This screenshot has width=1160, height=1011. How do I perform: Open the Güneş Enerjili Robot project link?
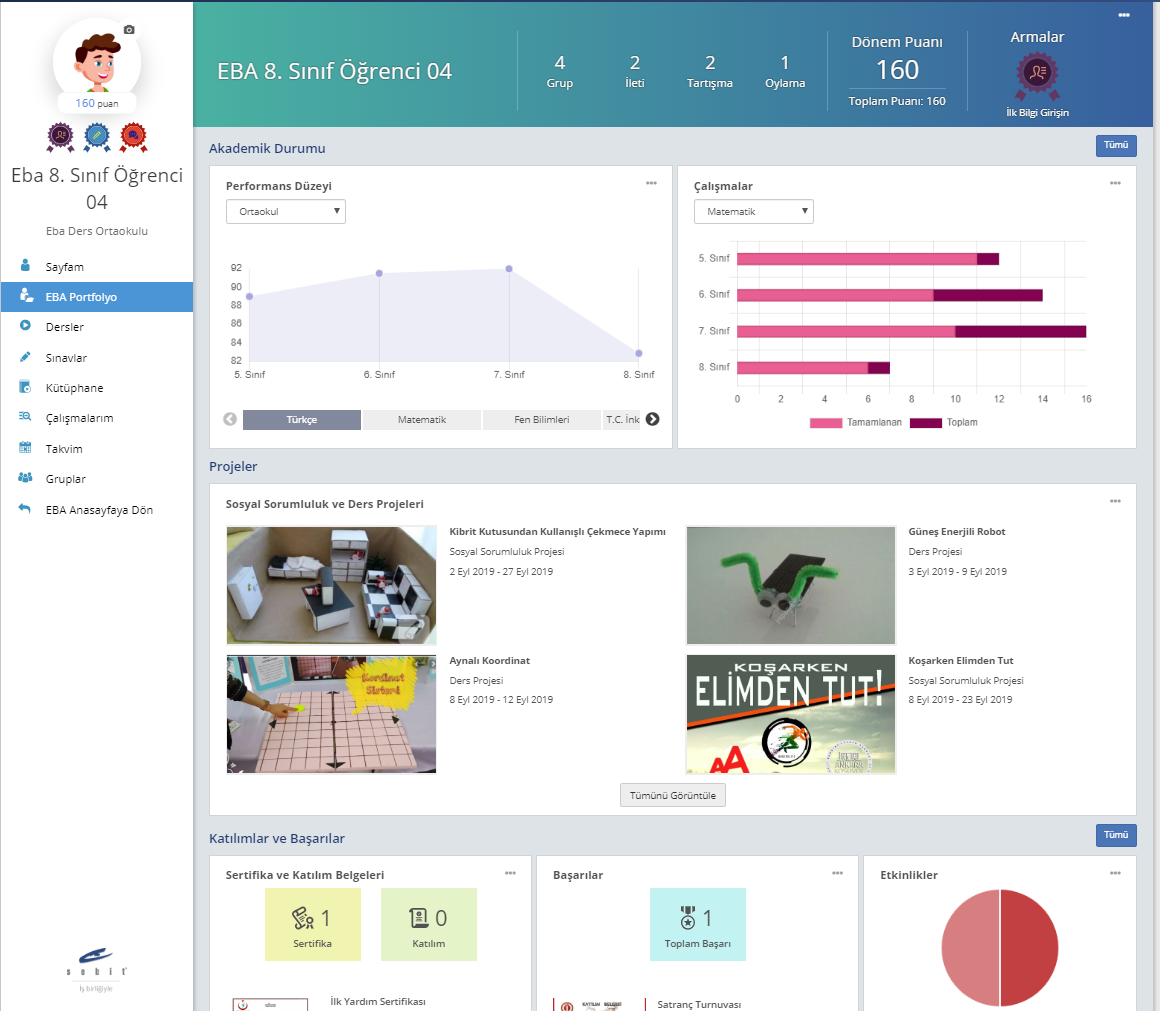pos(957,531)
